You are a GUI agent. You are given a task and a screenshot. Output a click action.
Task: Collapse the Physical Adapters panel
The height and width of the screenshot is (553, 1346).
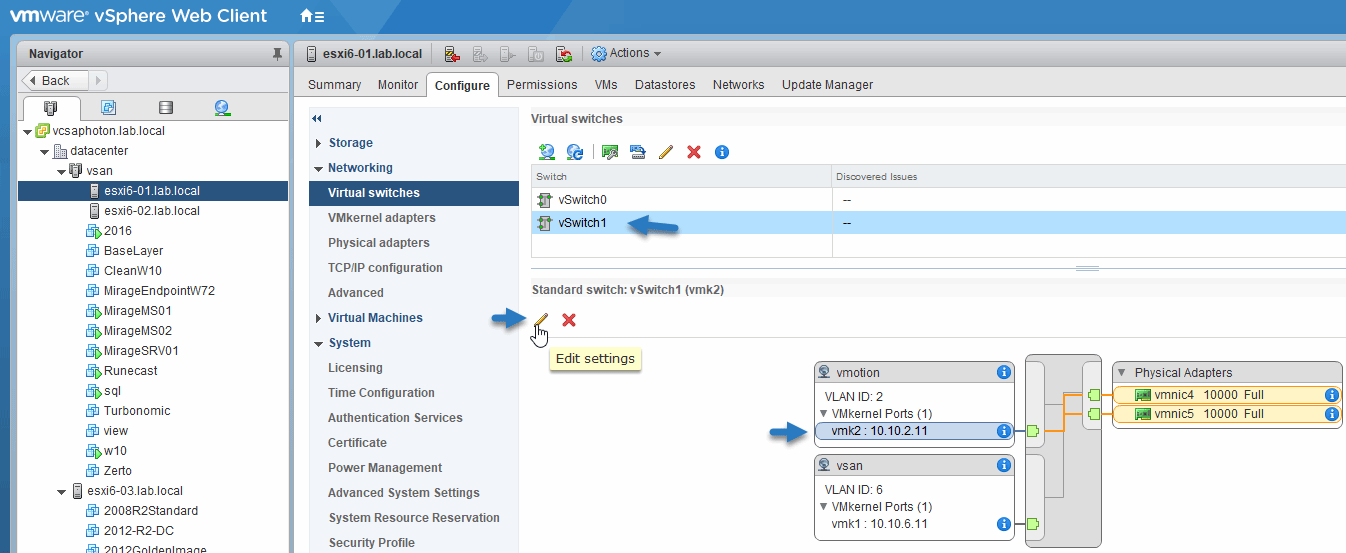tap(1122, 373)
